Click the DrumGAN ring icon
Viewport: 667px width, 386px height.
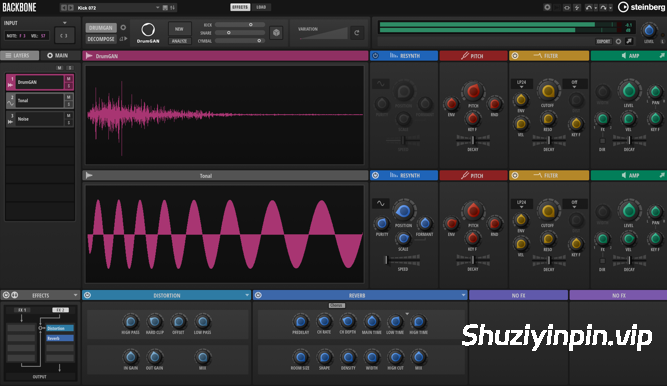point(148,30)
